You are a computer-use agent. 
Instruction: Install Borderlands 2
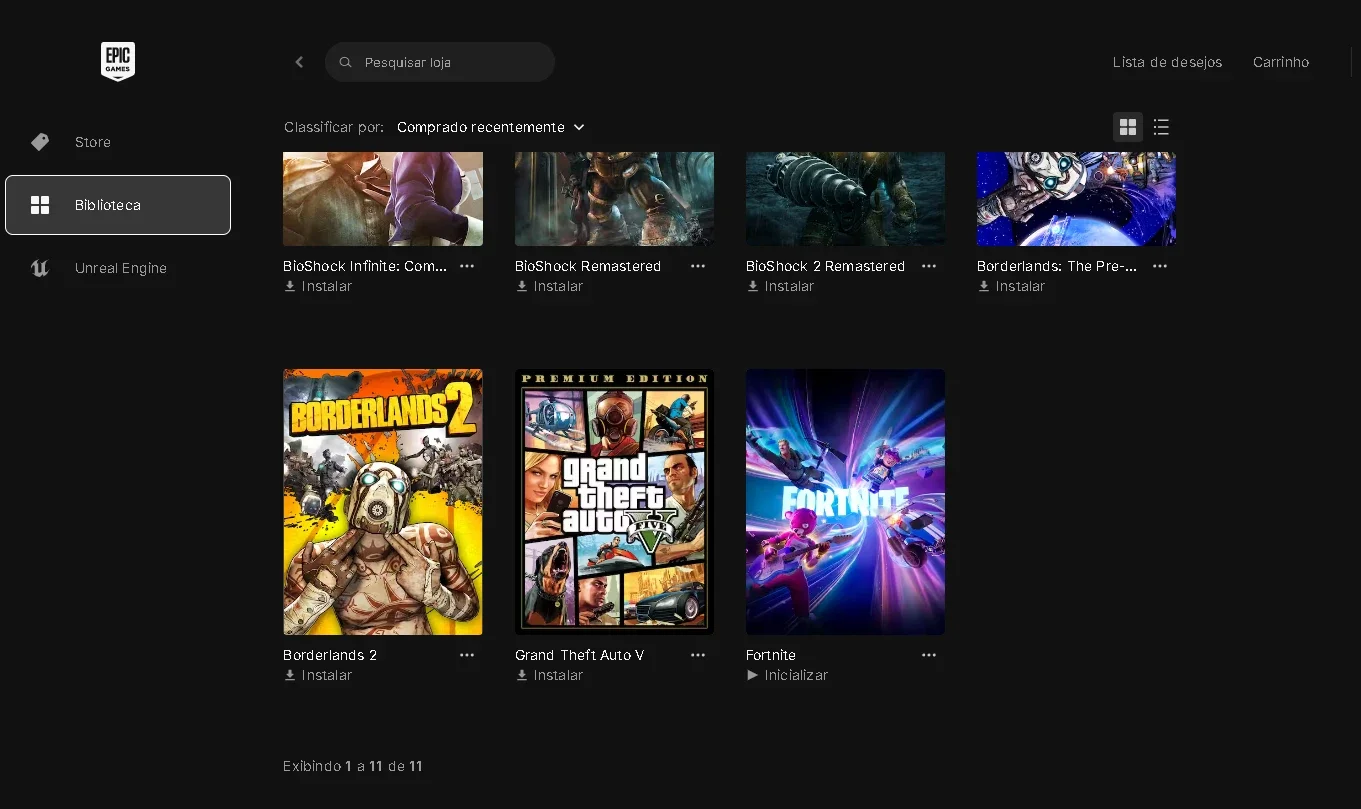coord(318,675)
